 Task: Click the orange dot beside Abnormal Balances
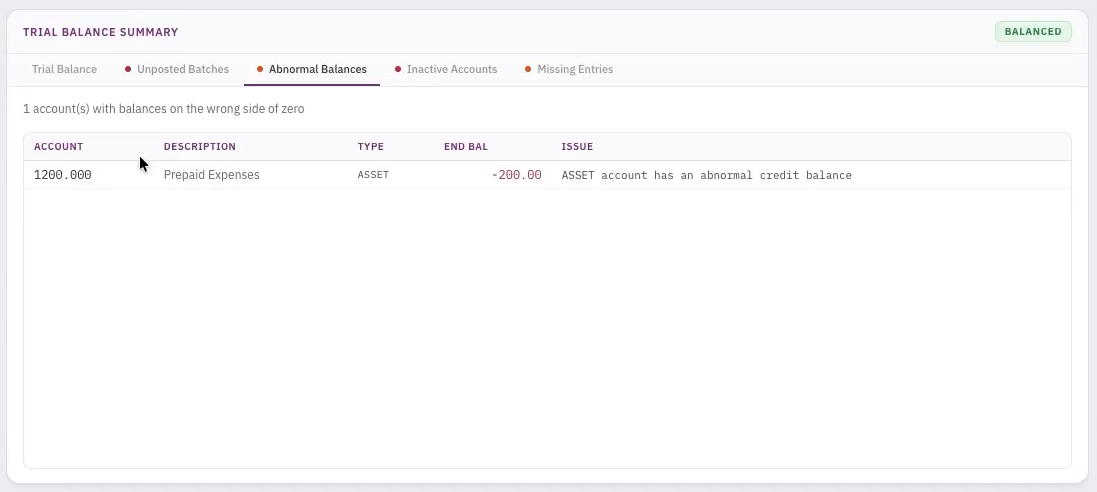260,70
